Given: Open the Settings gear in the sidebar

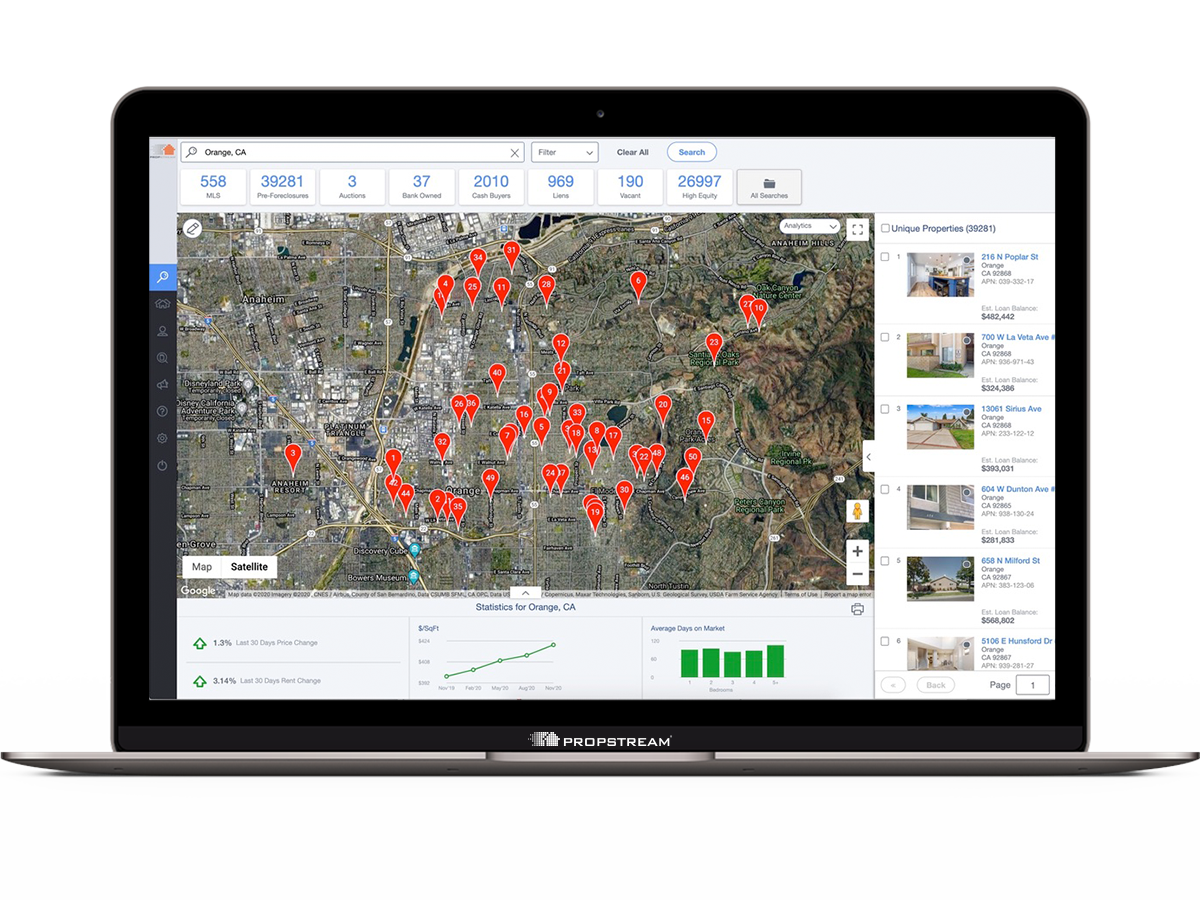Looking at the screenshot, I should 163,437.
